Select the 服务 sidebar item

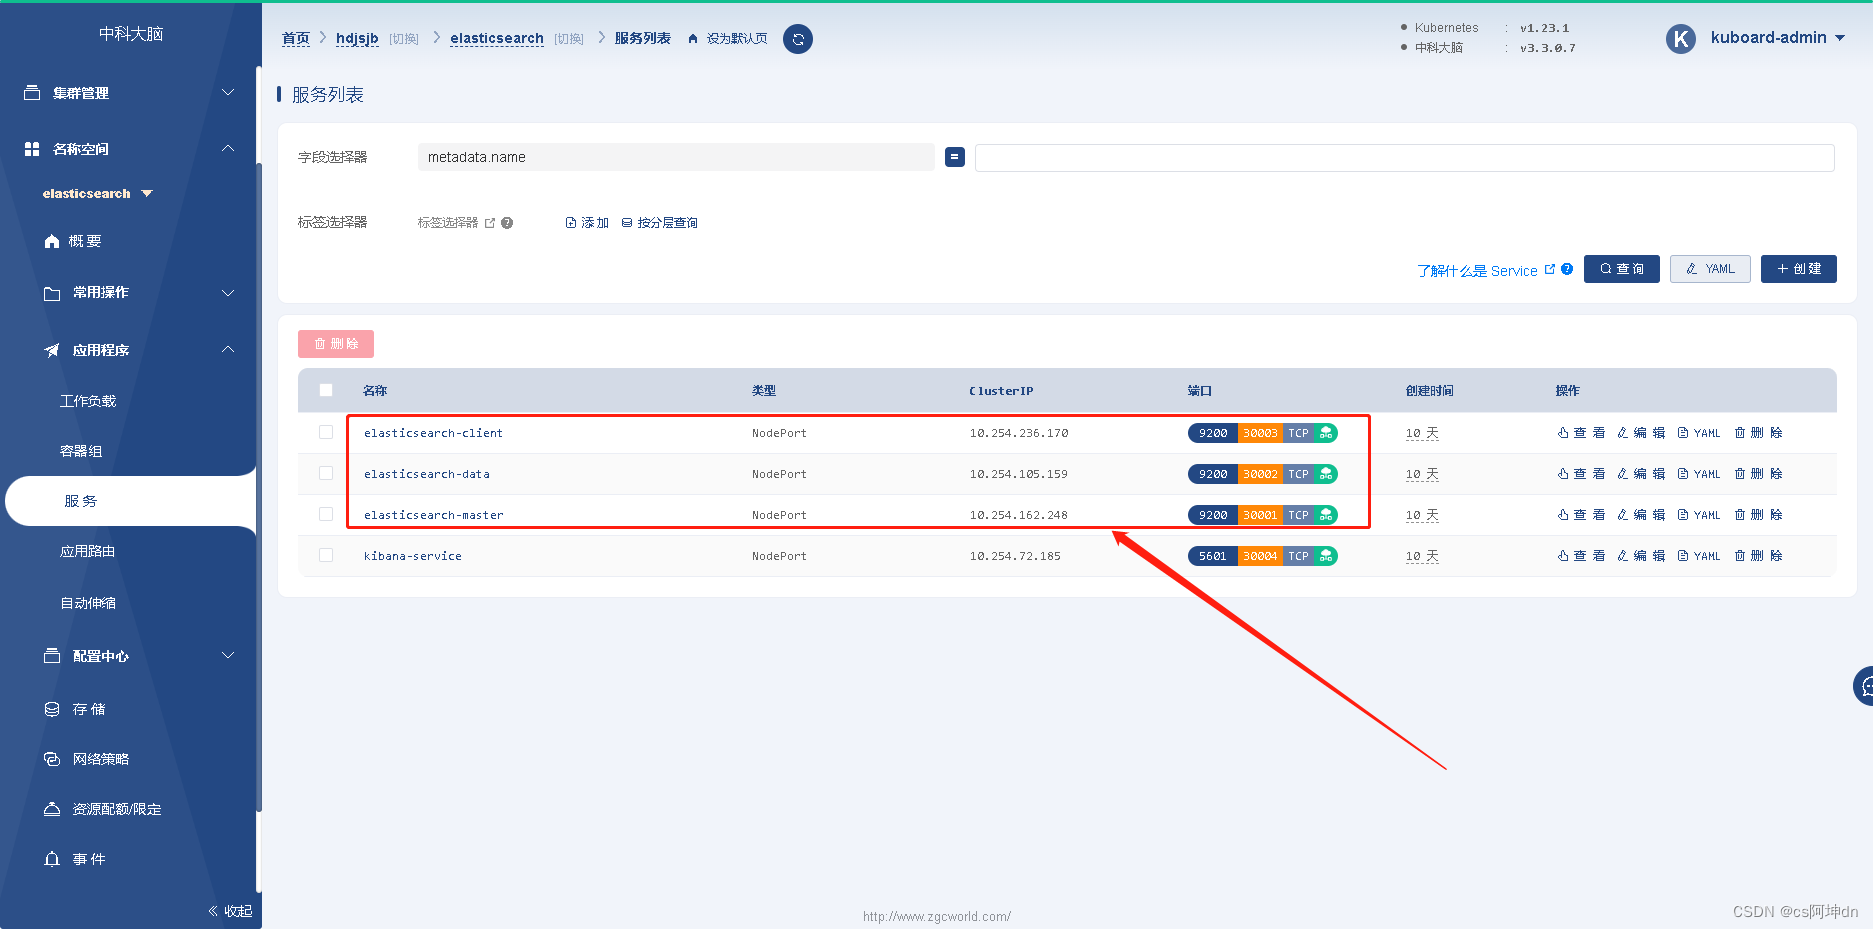pos(130,501)
